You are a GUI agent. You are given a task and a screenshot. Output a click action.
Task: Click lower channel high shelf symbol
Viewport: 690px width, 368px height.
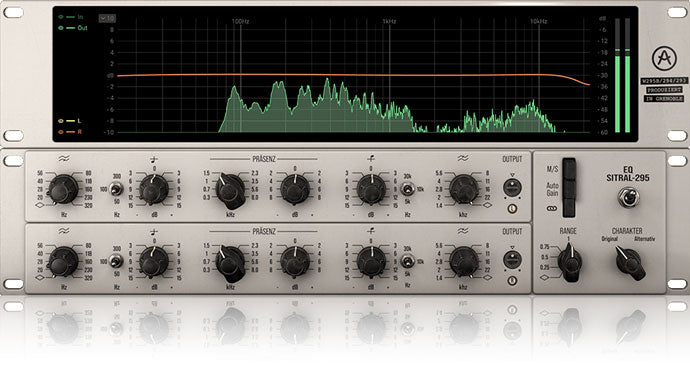tap(371, 231)
